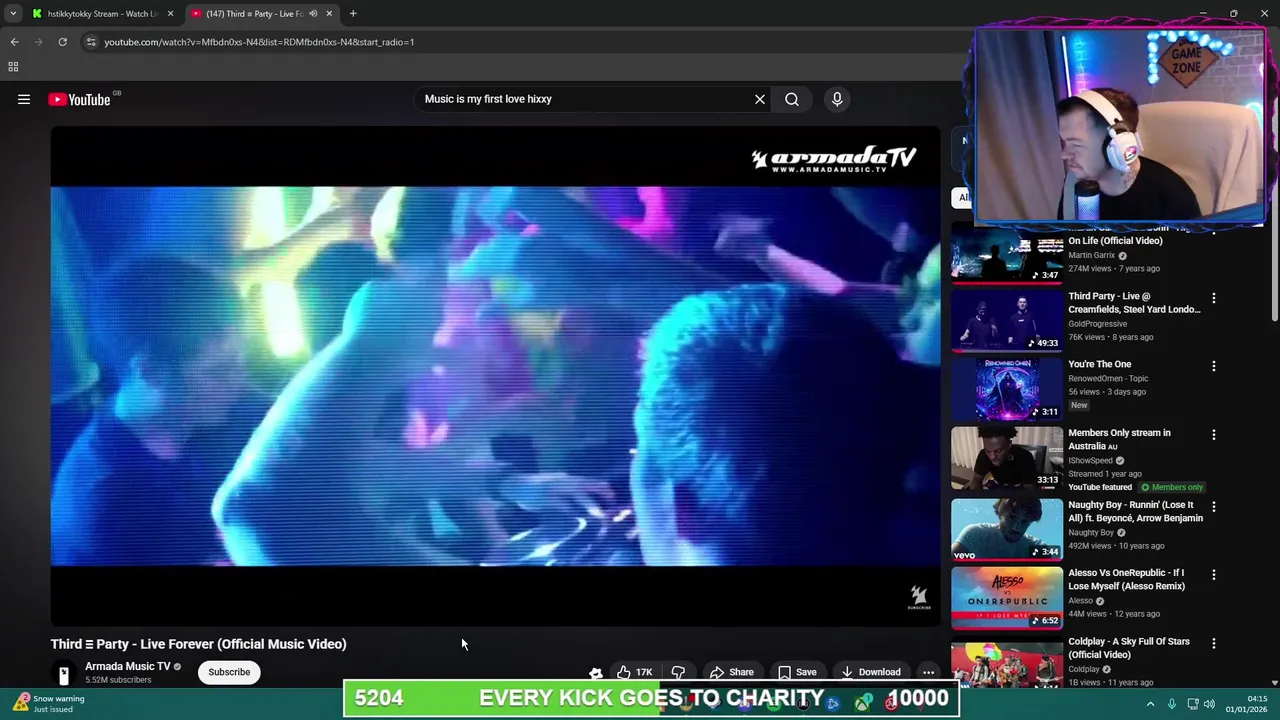Download the video
The image size is (1280, 720).
[871, 672]
